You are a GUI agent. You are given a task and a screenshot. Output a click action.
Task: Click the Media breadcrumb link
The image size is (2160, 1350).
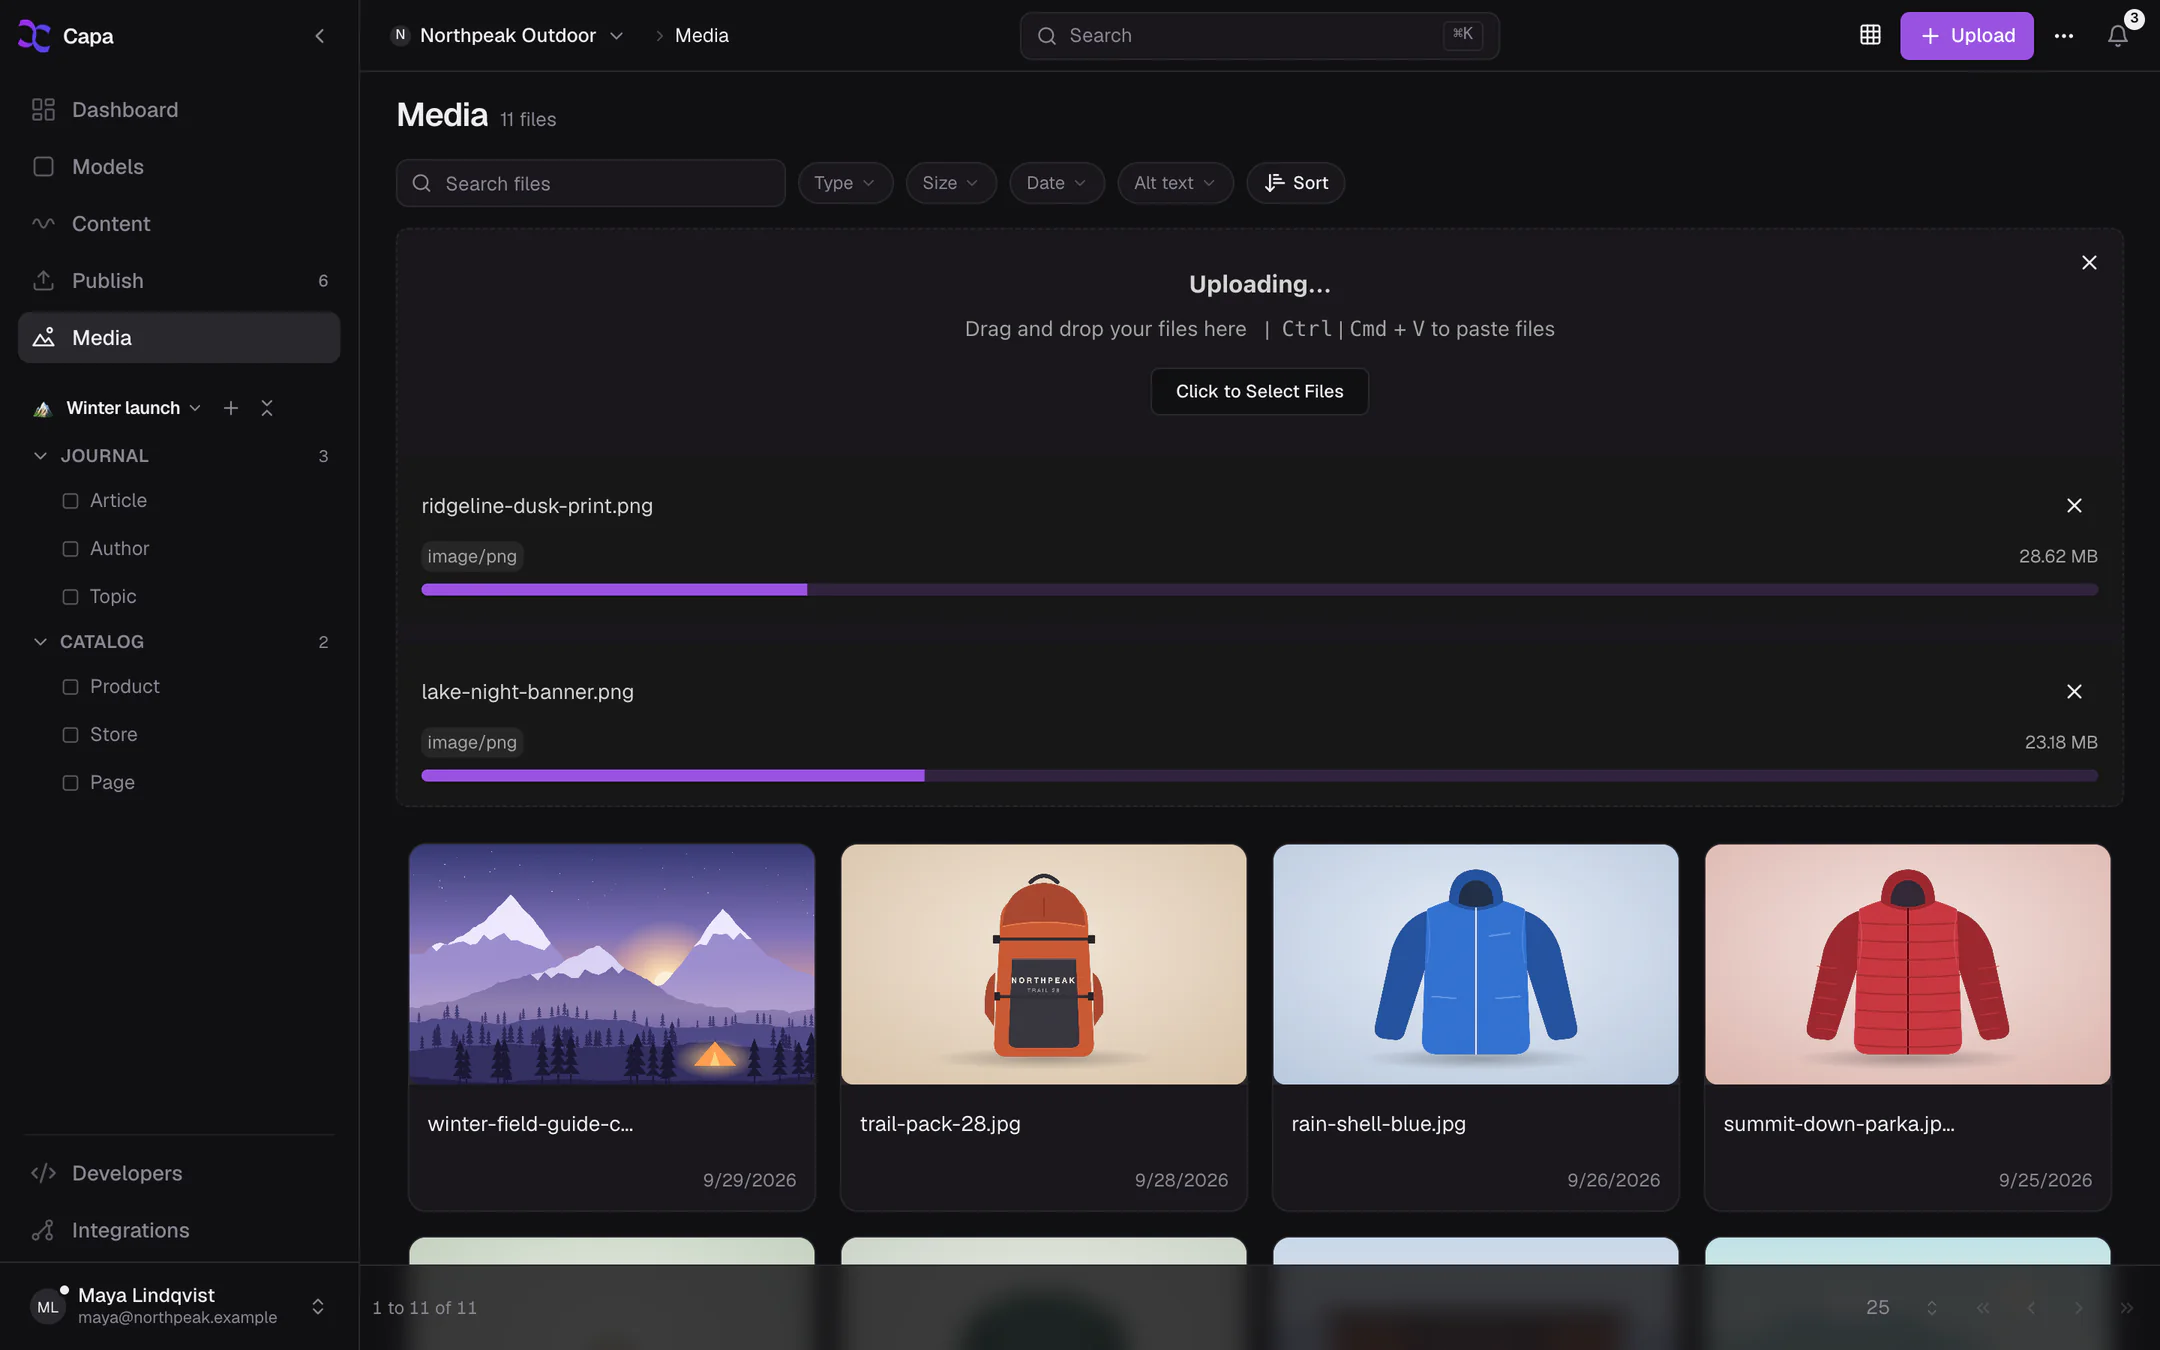click(x=702, y=36)
